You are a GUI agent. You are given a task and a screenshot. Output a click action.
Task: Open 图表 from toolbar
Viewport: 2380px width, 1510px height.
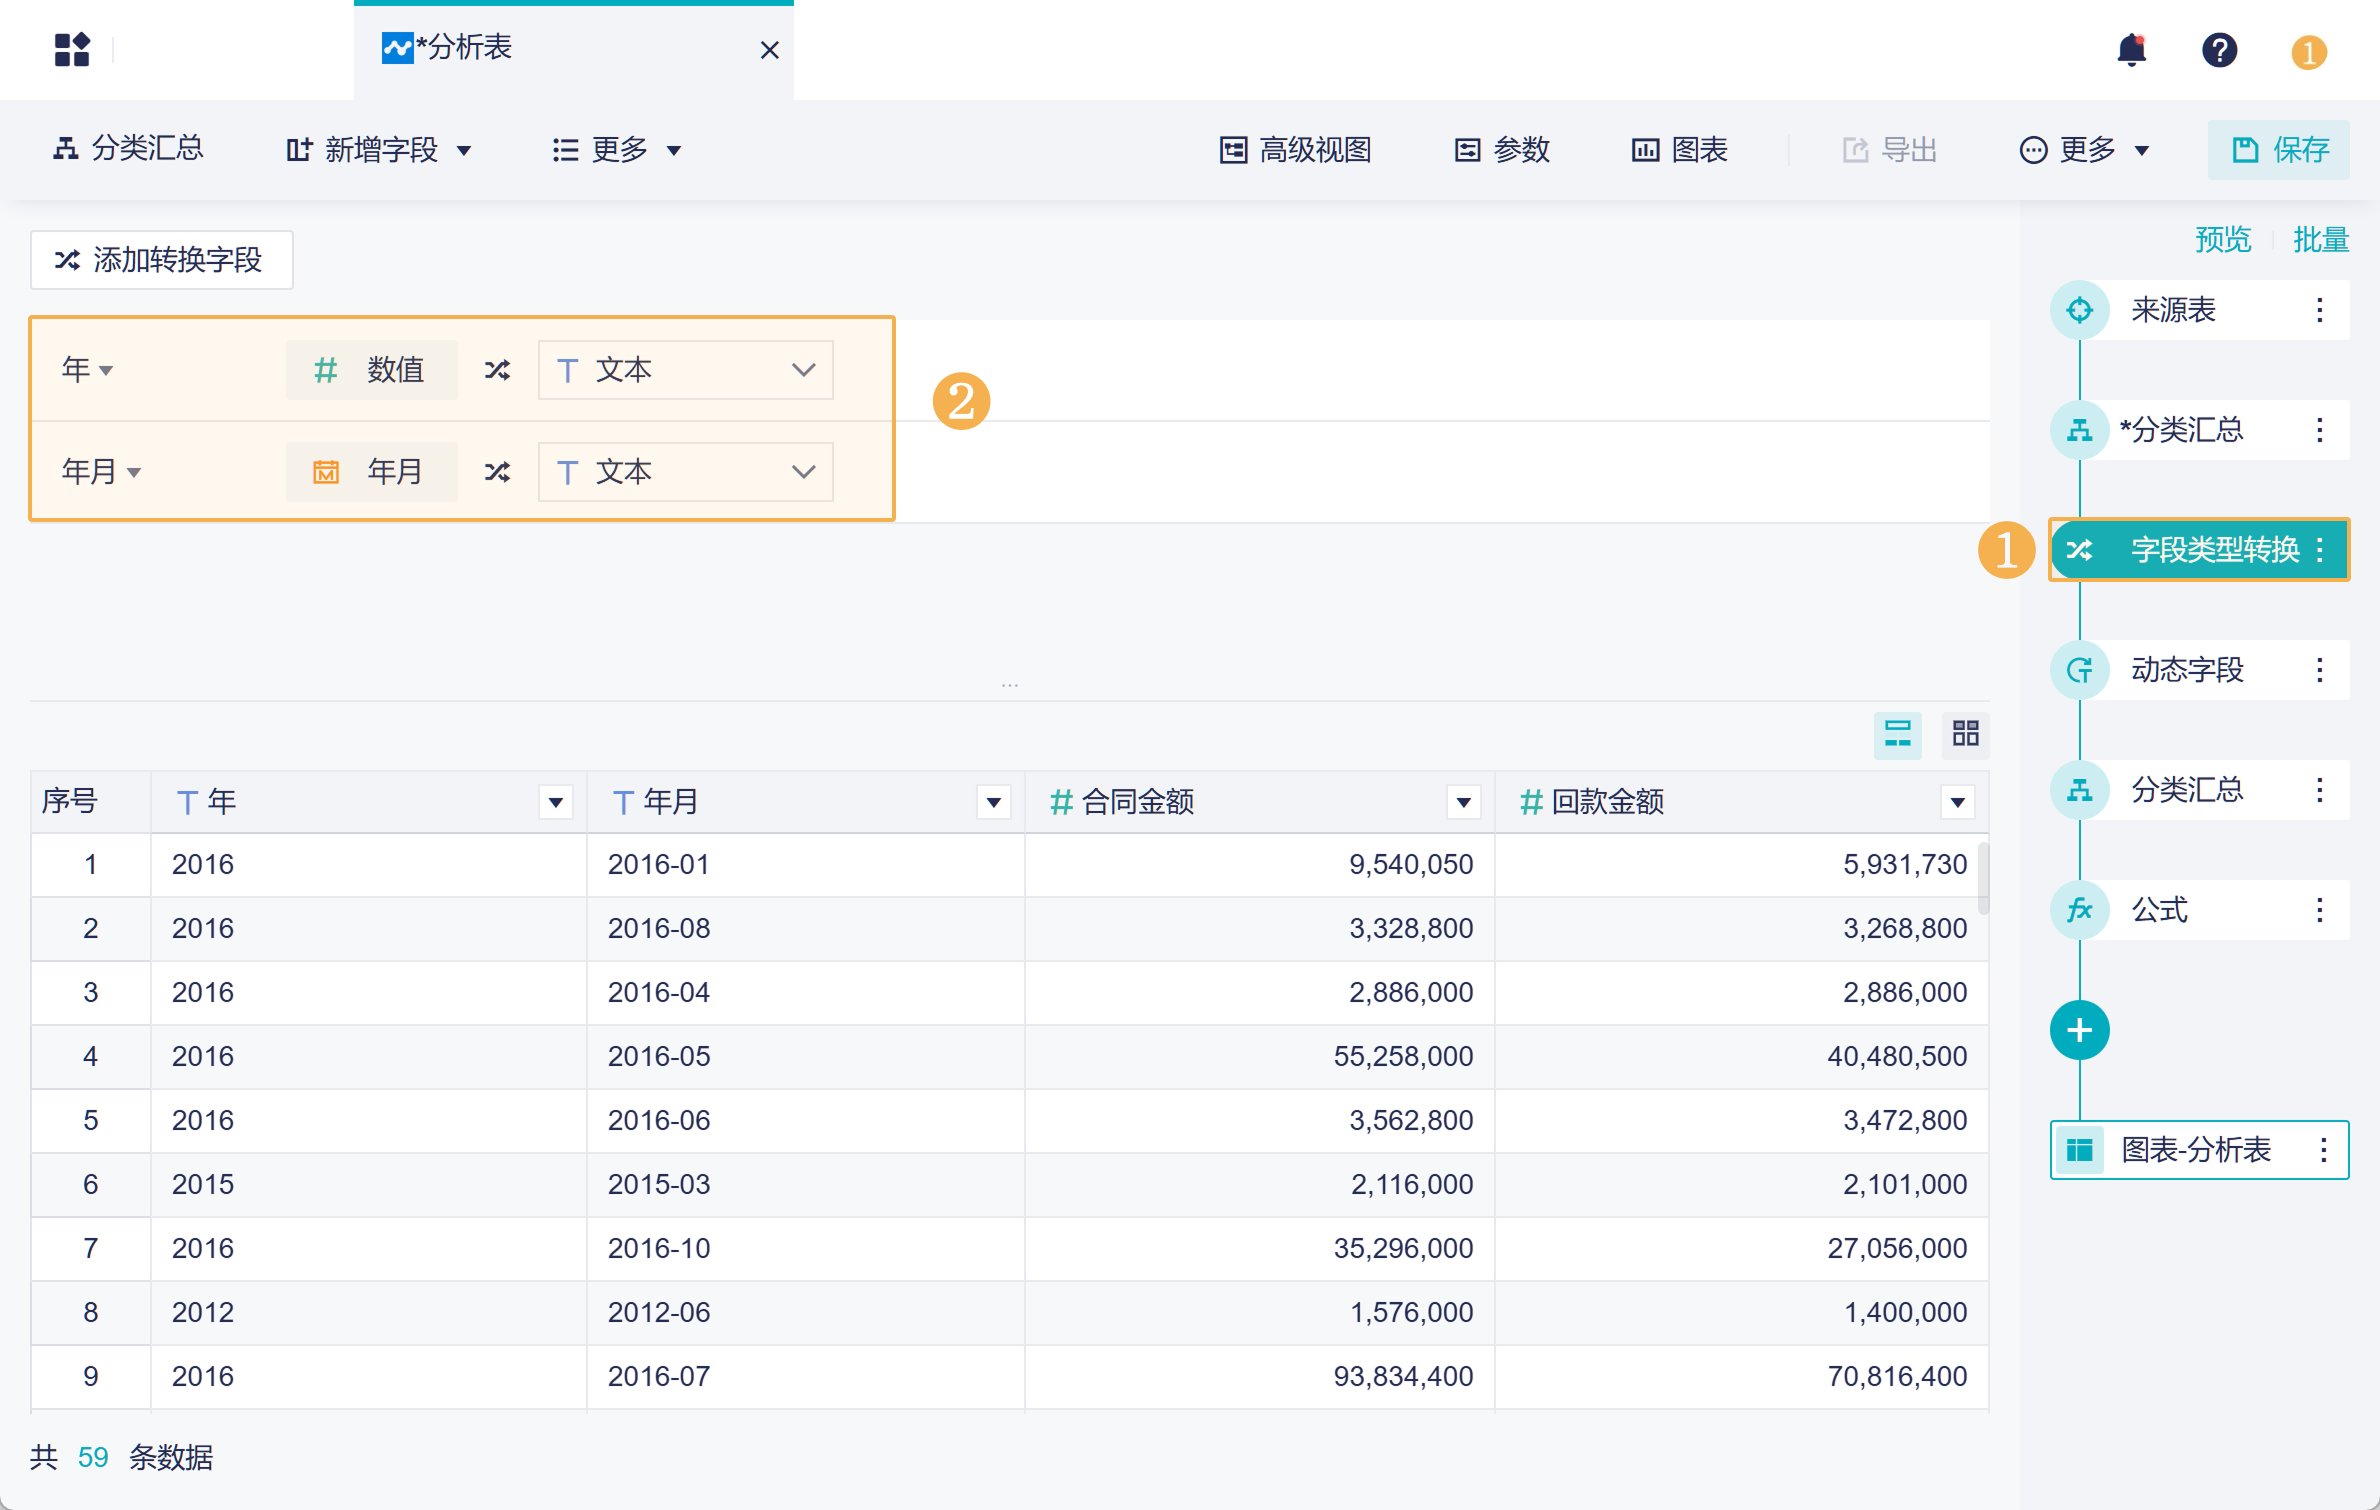click(1679, 150)
